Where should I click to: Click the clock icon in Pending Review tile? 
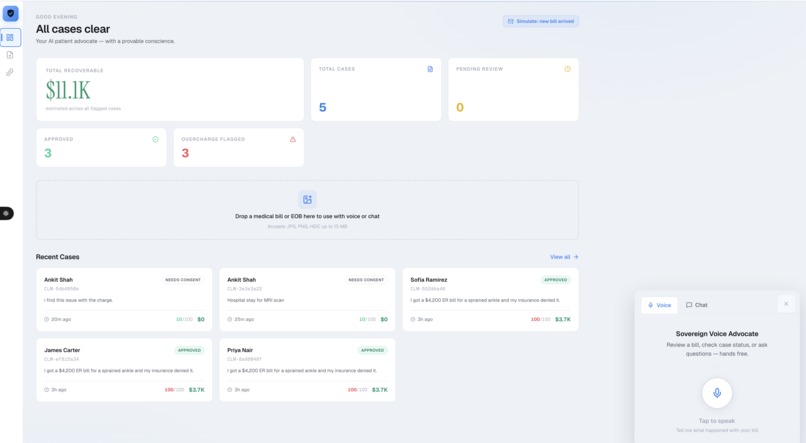point(567,69)
